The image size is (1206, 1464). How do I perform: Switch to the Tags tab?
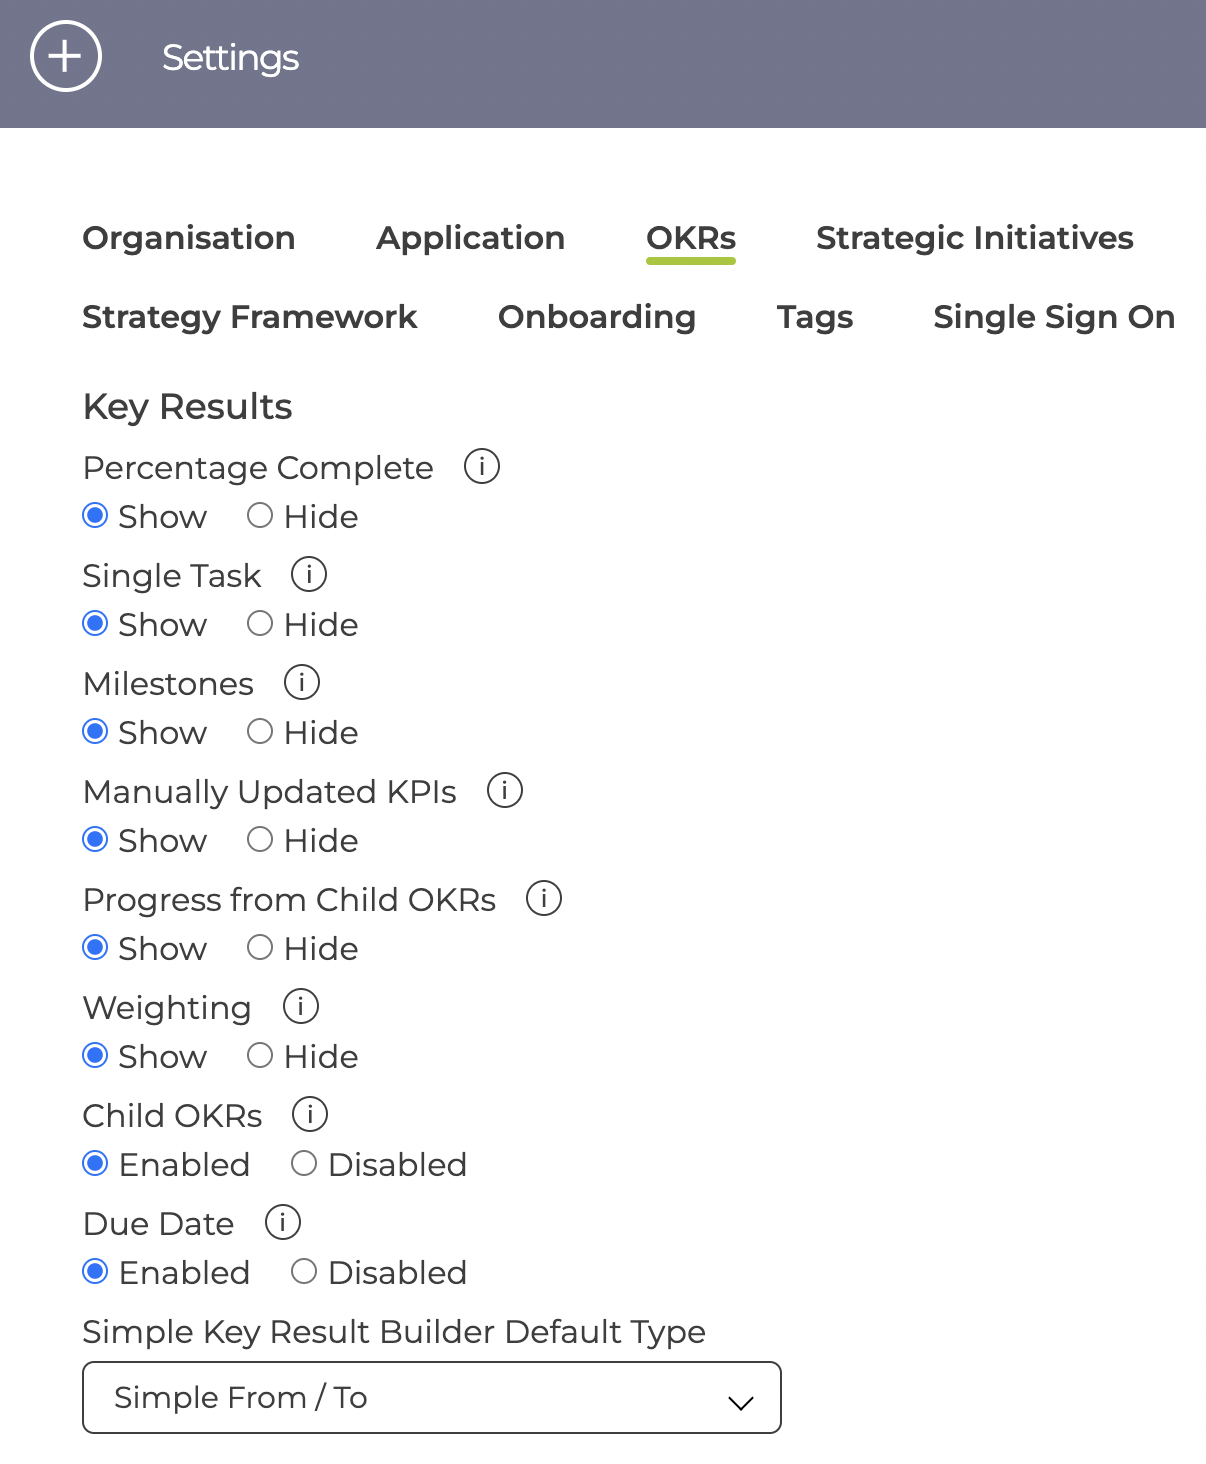click(815, 317)
